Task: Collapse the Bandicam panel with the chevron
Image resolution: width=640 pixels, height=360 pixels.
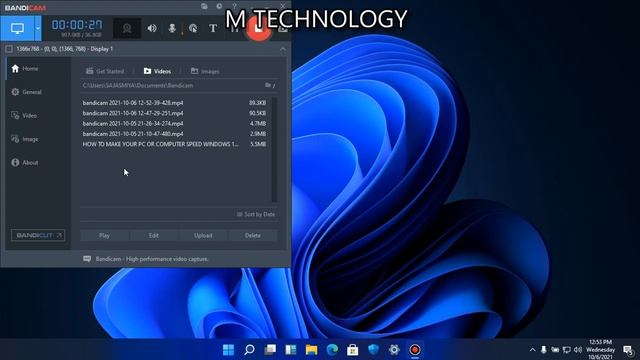Action: [283, 49]
